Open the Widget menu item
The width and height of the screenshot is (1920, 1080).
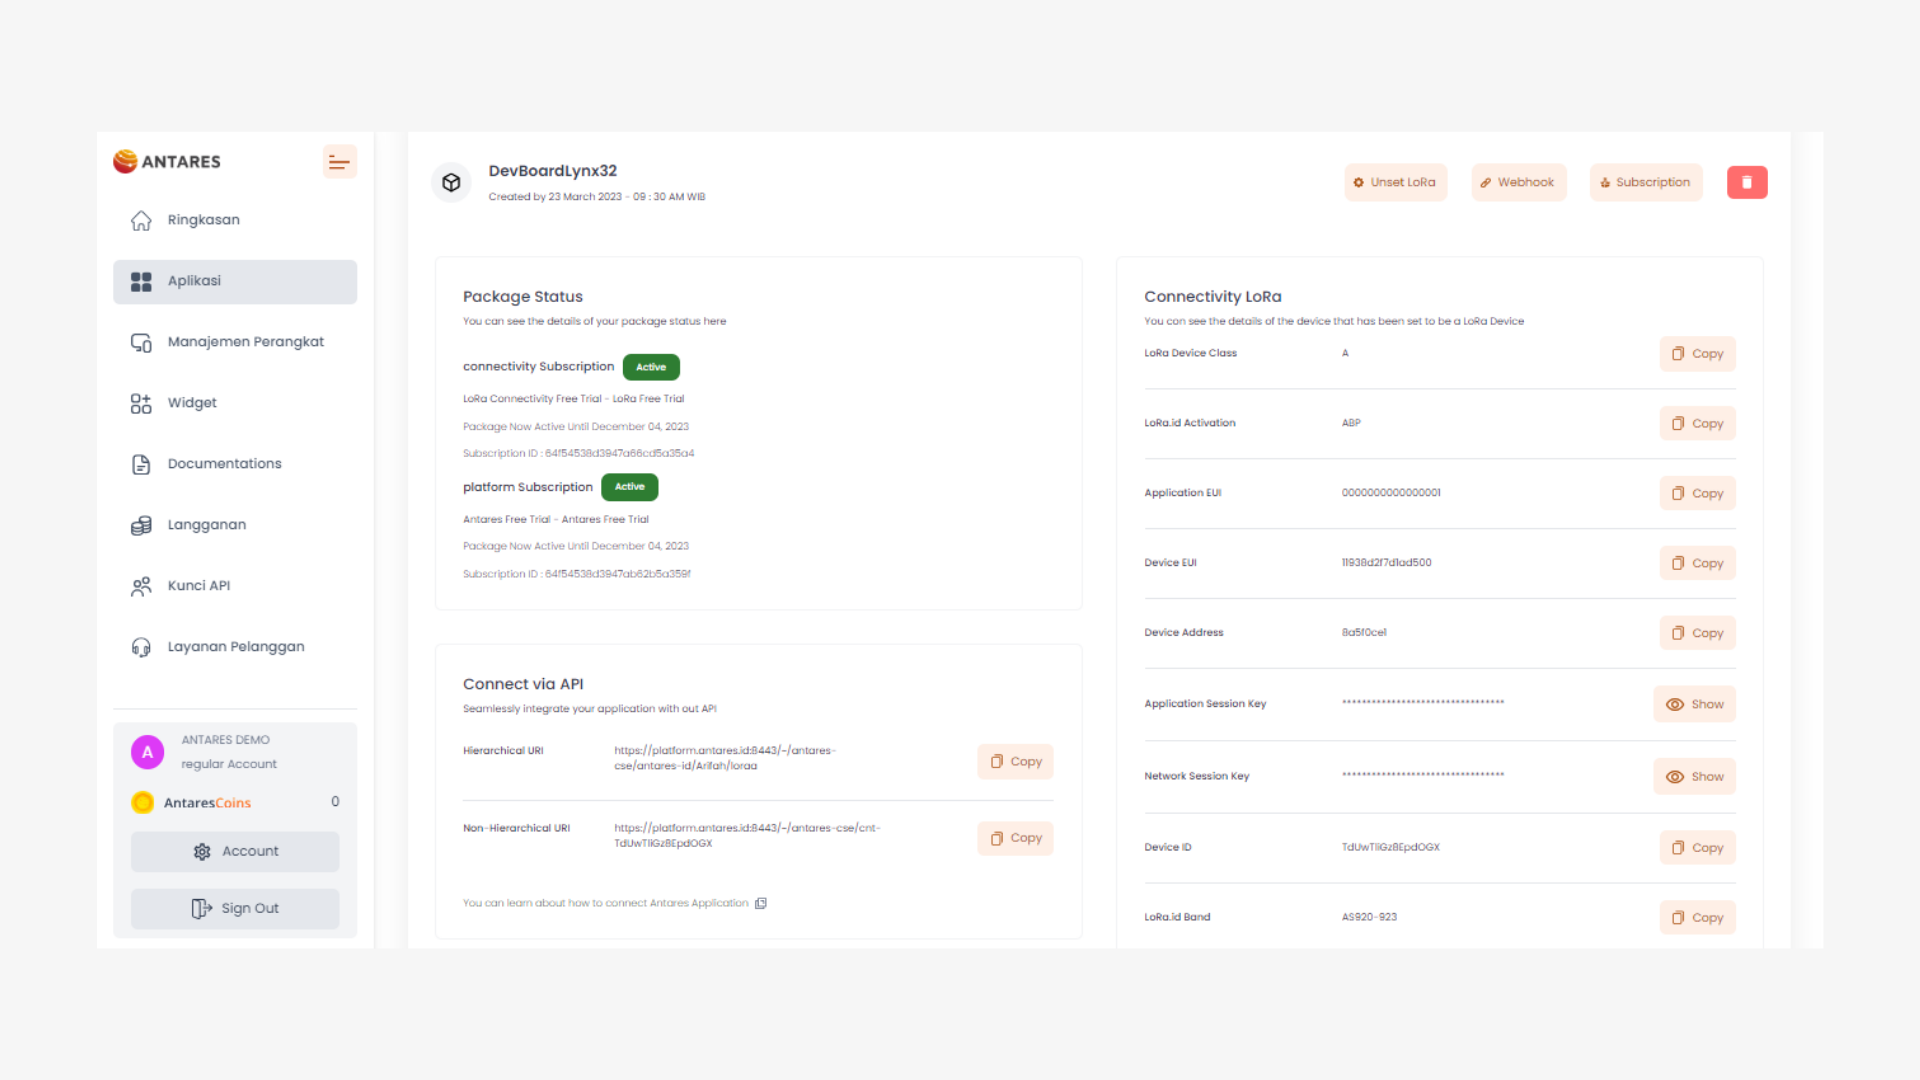point(192,403)
